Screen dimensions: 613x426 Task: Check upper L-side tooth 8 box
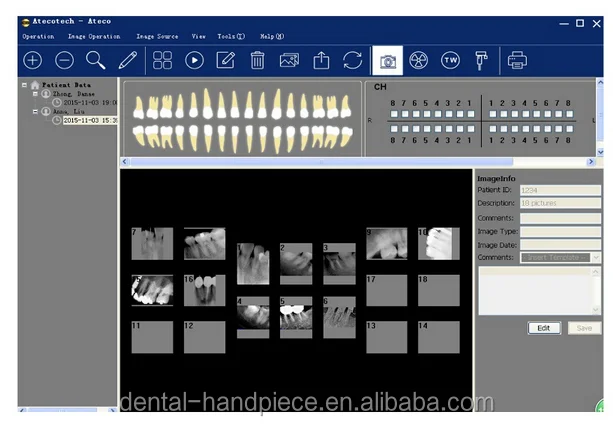570,114
